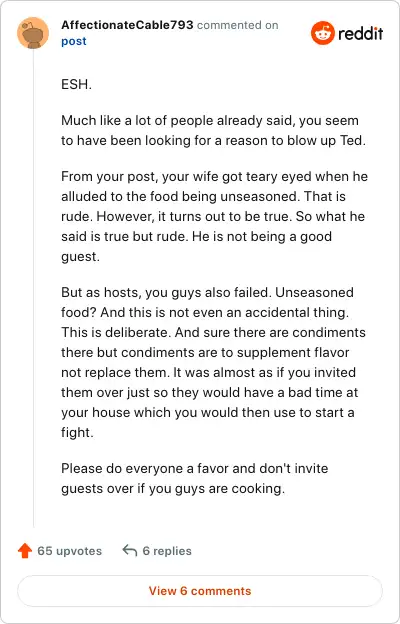Viewport: 400px width, 624px height.
Task: Click the "ESH." verdict text
Action: click(76, 84)
